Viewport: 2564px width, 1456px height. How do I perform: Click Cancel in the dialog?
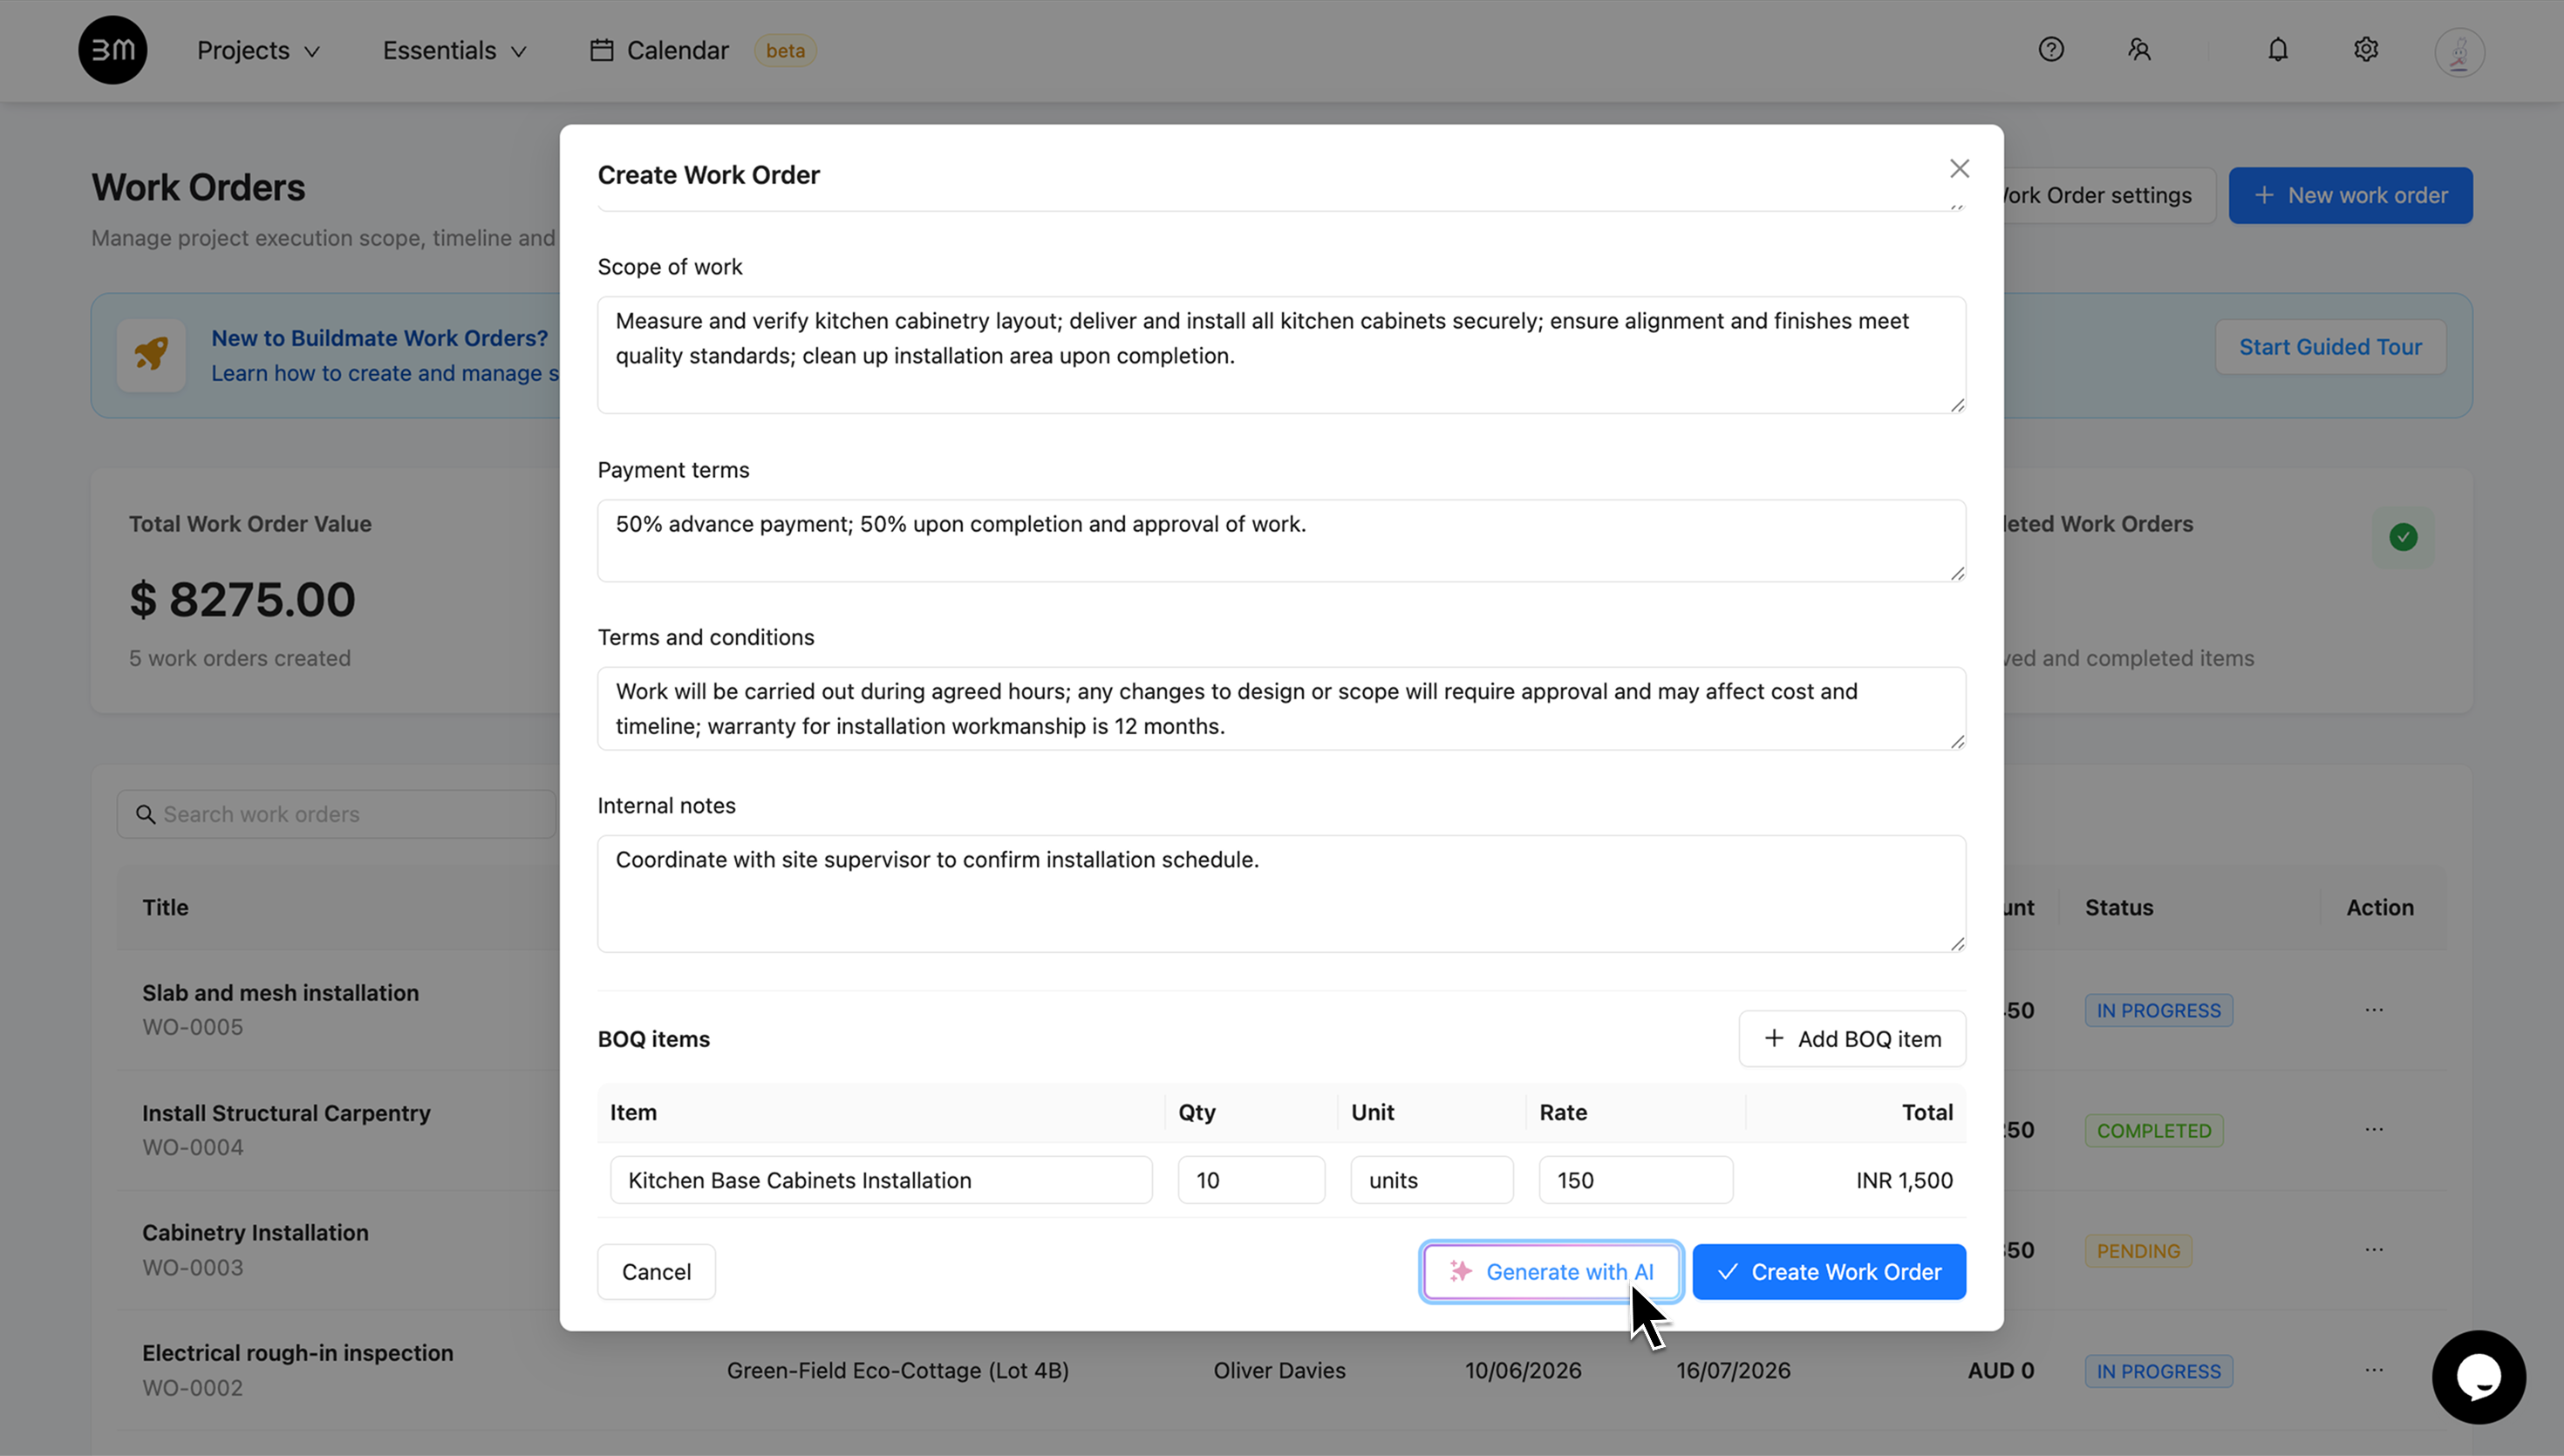(x=656, y=1271)
